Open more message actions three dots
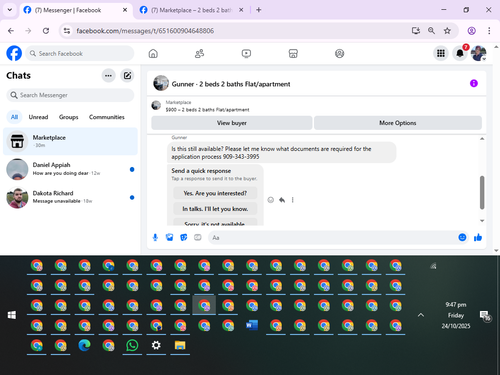This screenshot has height=375, width=500. click(293, 200)
